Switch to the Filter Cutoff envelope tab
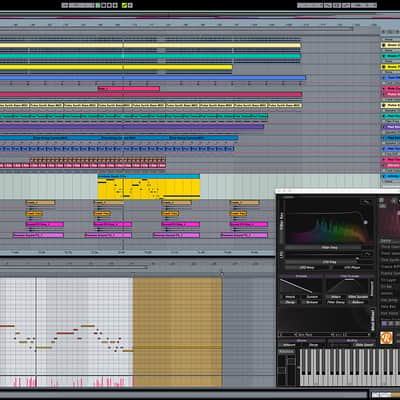The width and height of the screenshot is (400, 400). click(x=349, y=276)
